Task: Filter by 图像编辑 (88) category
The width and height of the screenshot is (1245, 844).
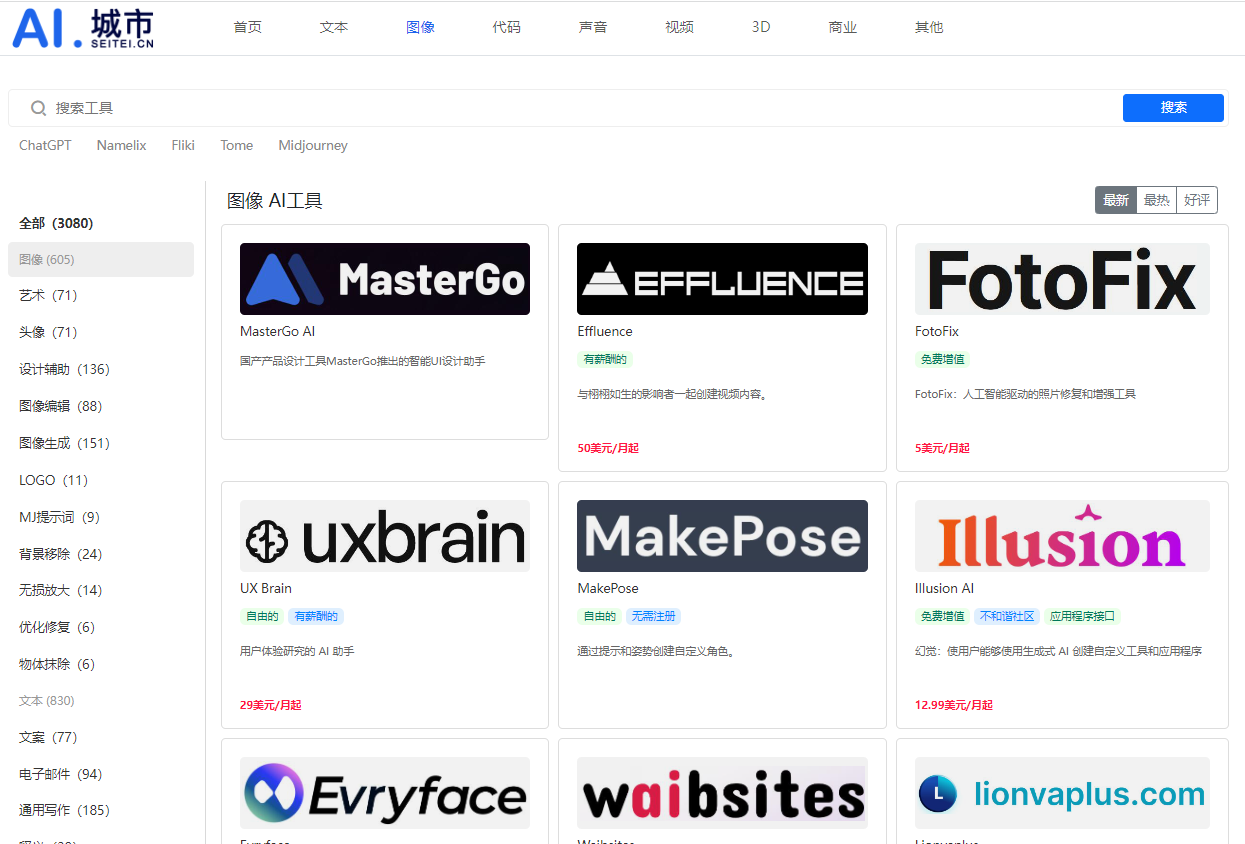Action: point(60,406)
